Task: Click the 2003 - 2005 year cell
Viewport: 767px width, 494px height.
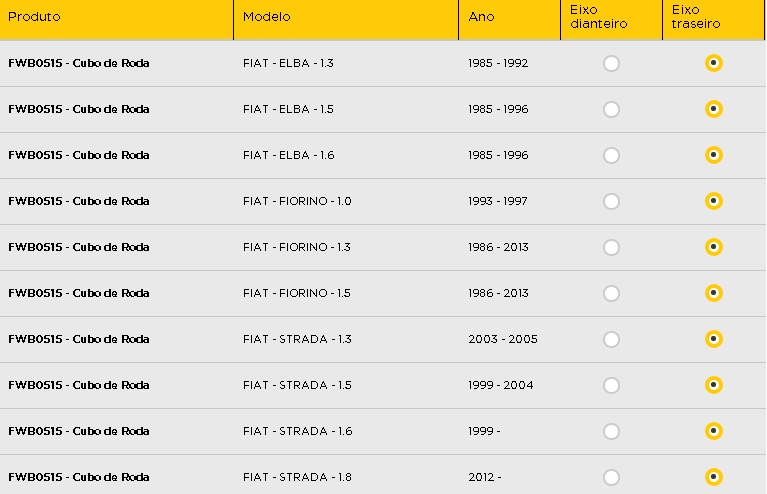Action: tap(503, 339)
